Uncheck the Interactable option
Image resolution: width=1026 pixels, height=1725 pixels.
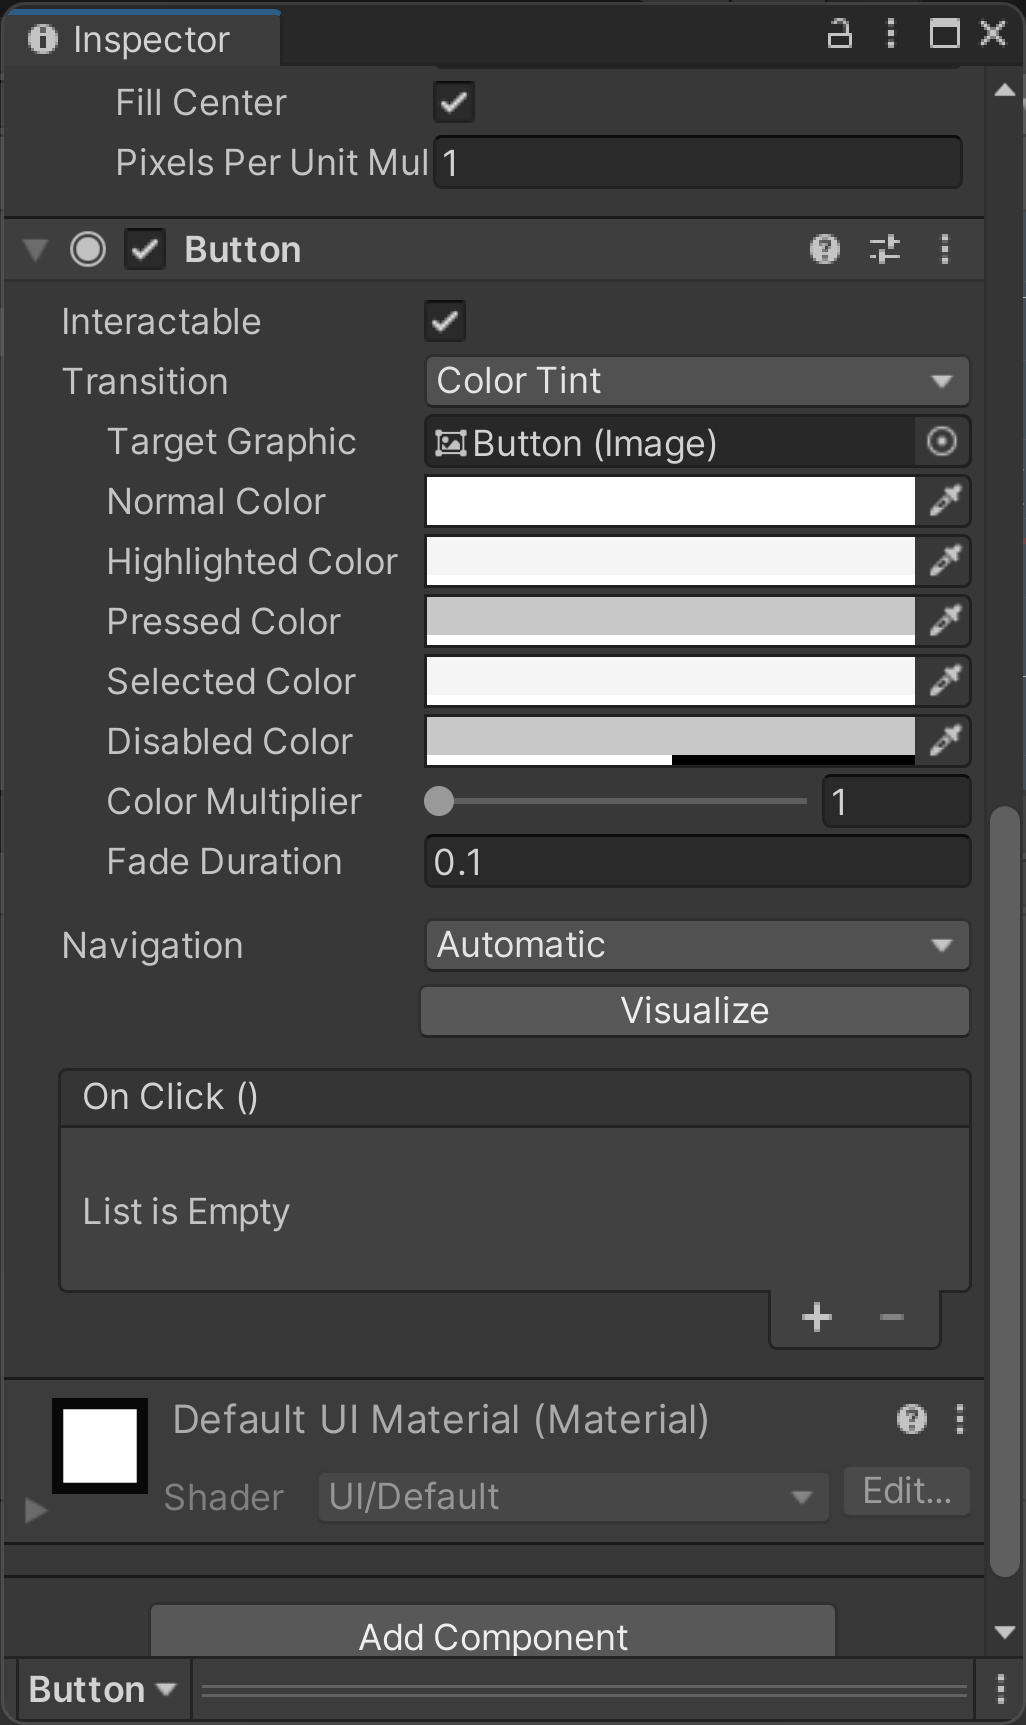pos(445,321)
